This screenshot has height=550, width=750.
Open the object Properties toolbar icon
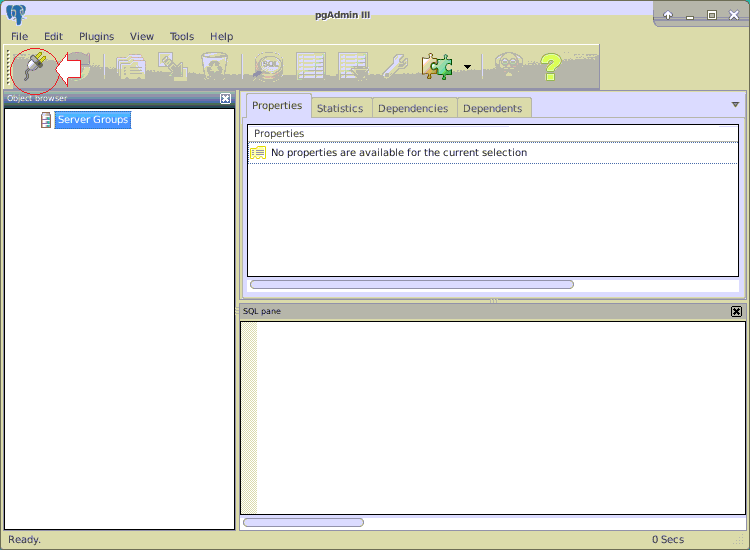pos(130,66)
